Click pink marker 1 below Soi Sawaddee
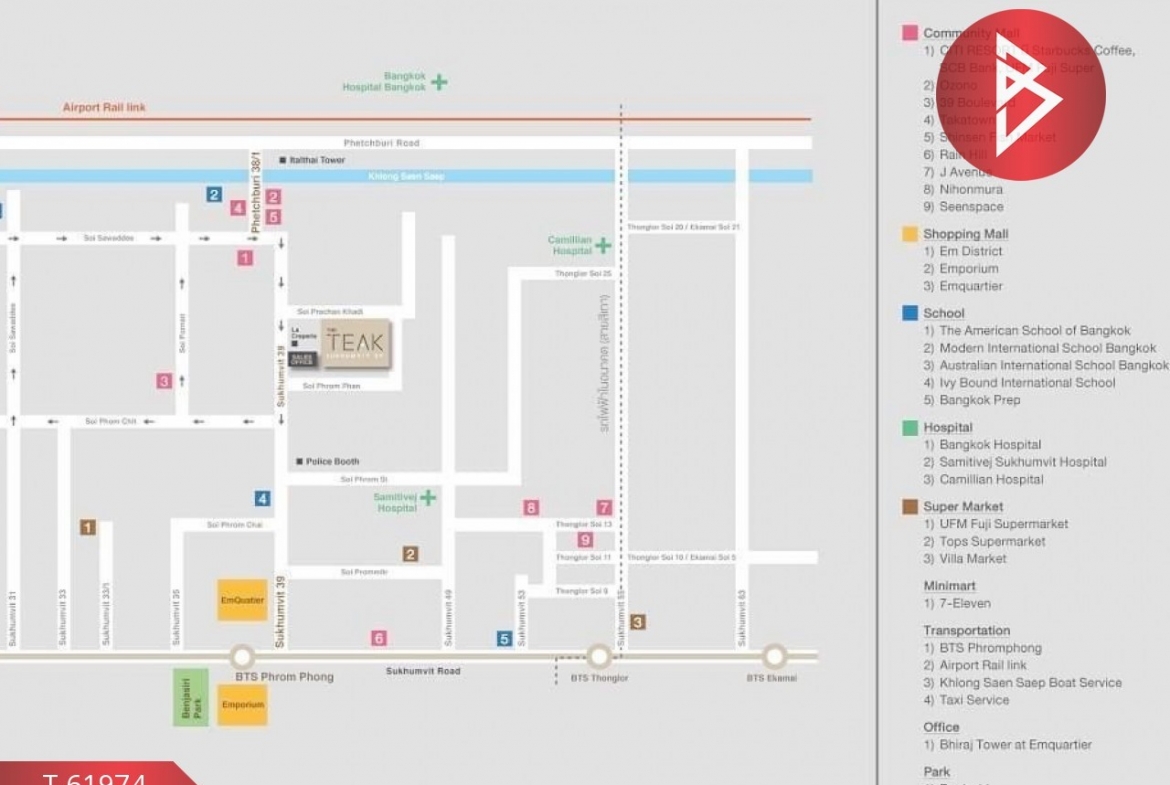 [x=245, y=257]
